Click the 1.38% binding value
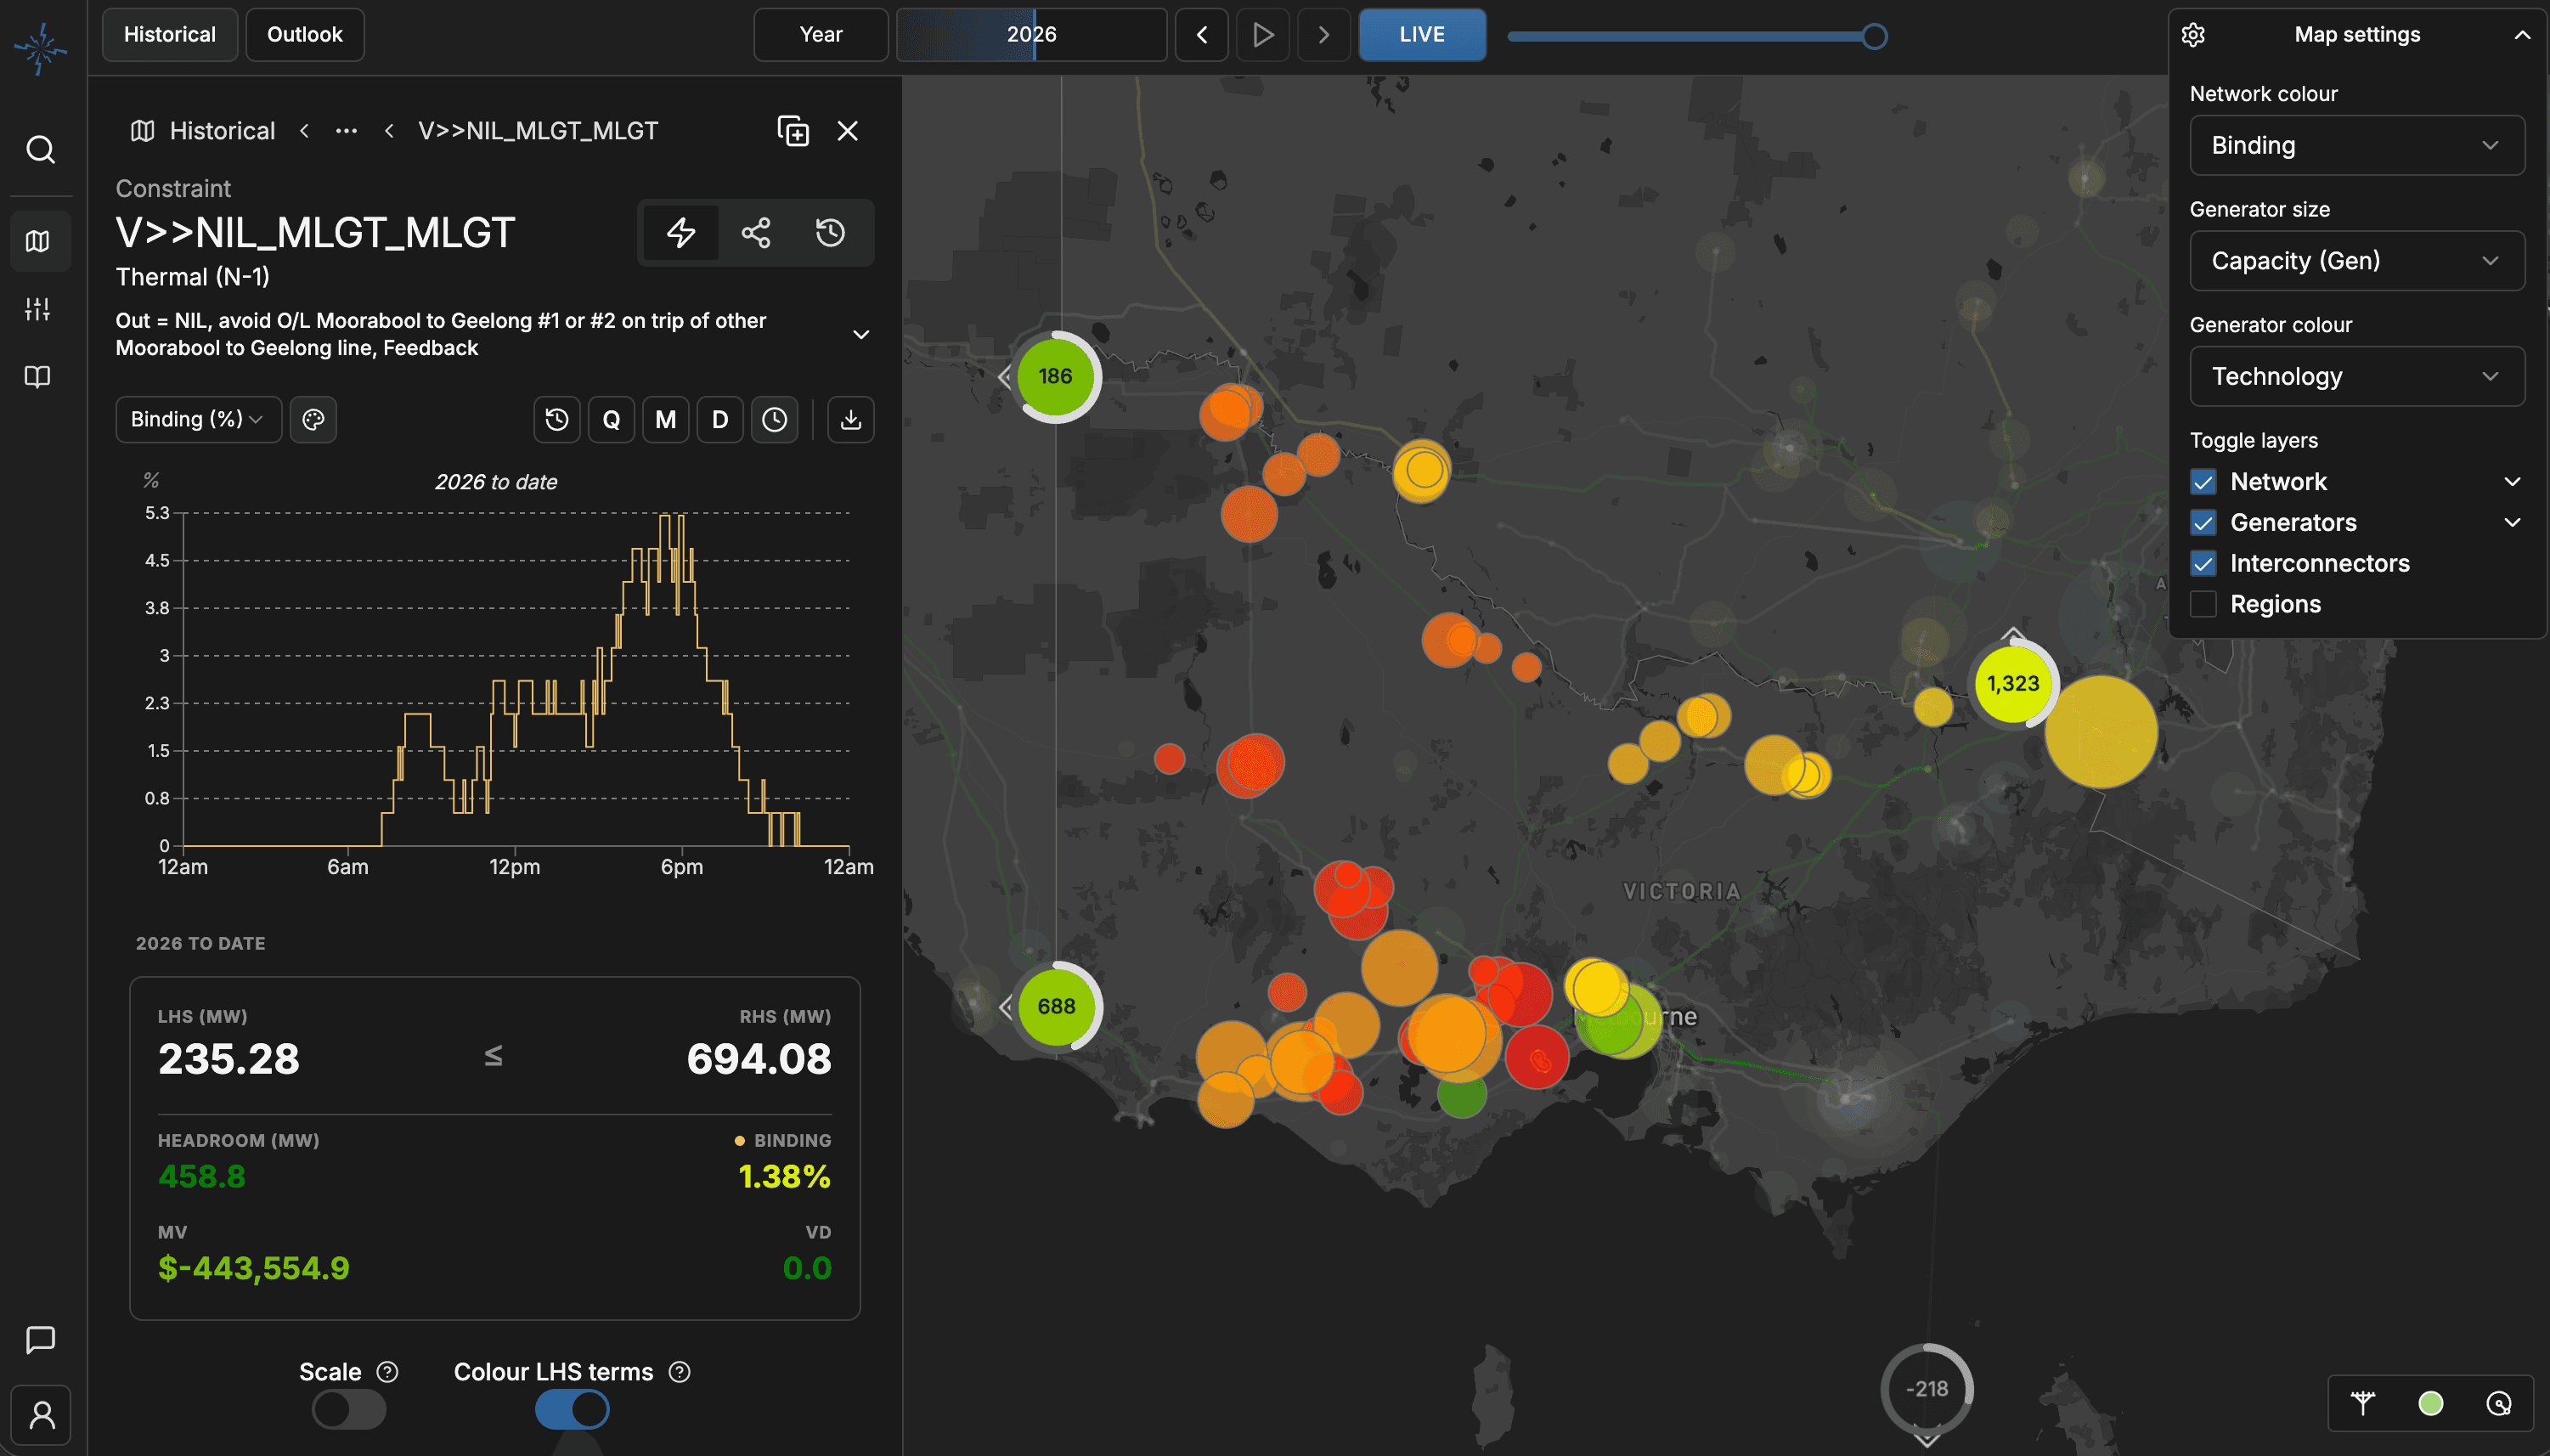 tap(784, 1177)
